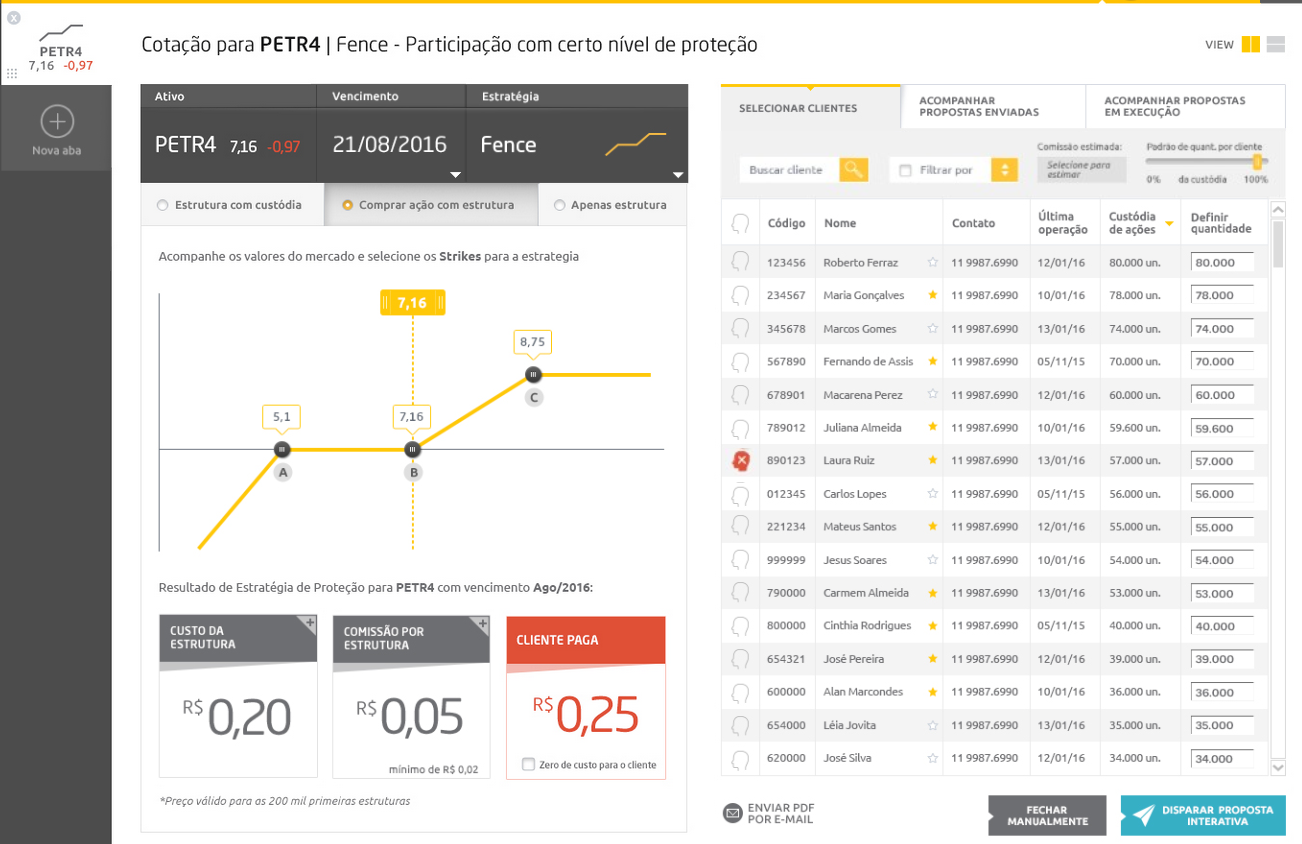The height and width of the screenshot is (844, 1302).
Task: Sort by Custódia de ações column arrow
Action: click(x=1168, y=225)
